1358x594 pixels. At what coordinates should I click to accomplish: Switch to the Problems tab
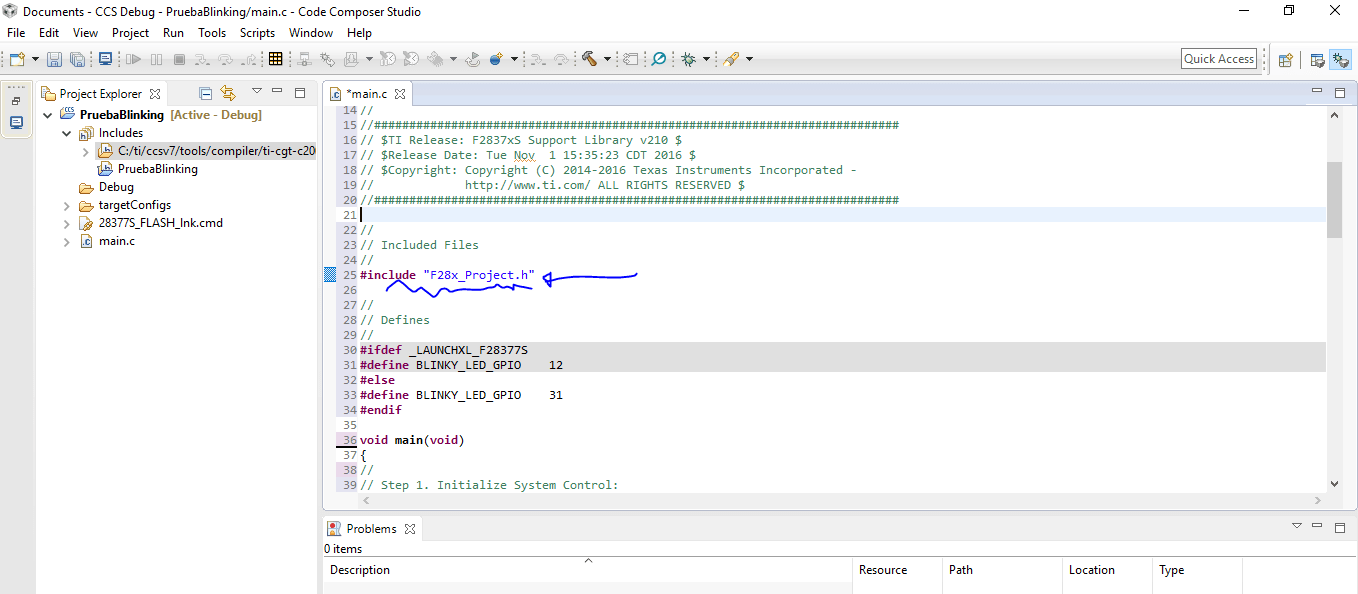371,528
